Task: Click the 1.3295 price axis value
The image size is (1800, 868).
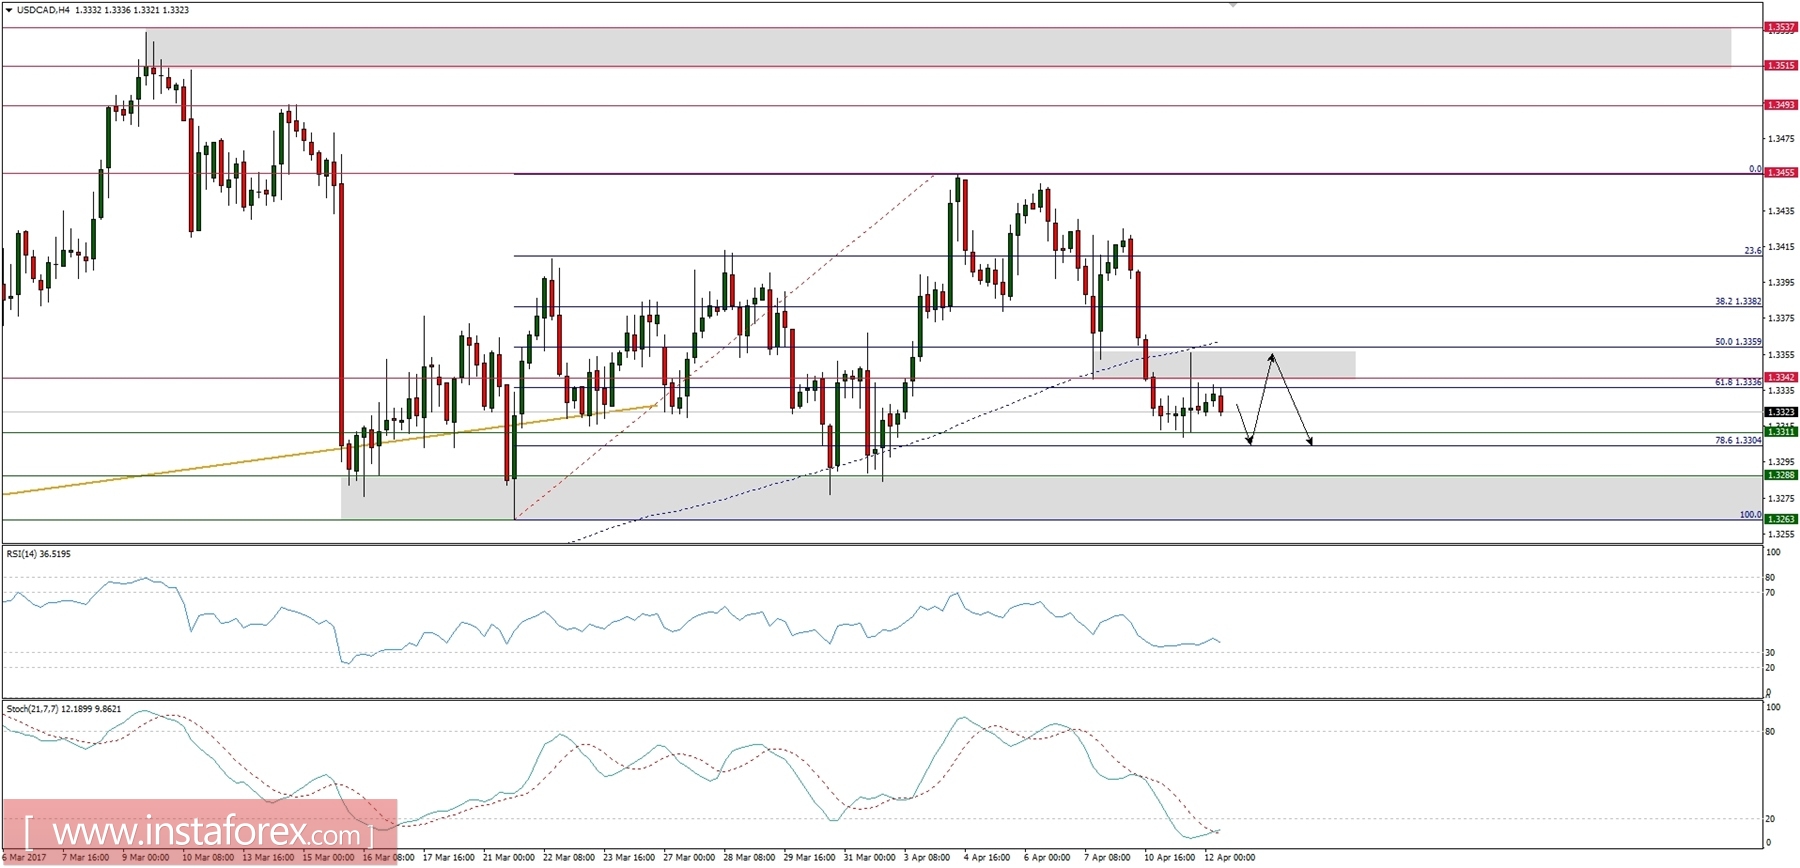Action: 1781,462
